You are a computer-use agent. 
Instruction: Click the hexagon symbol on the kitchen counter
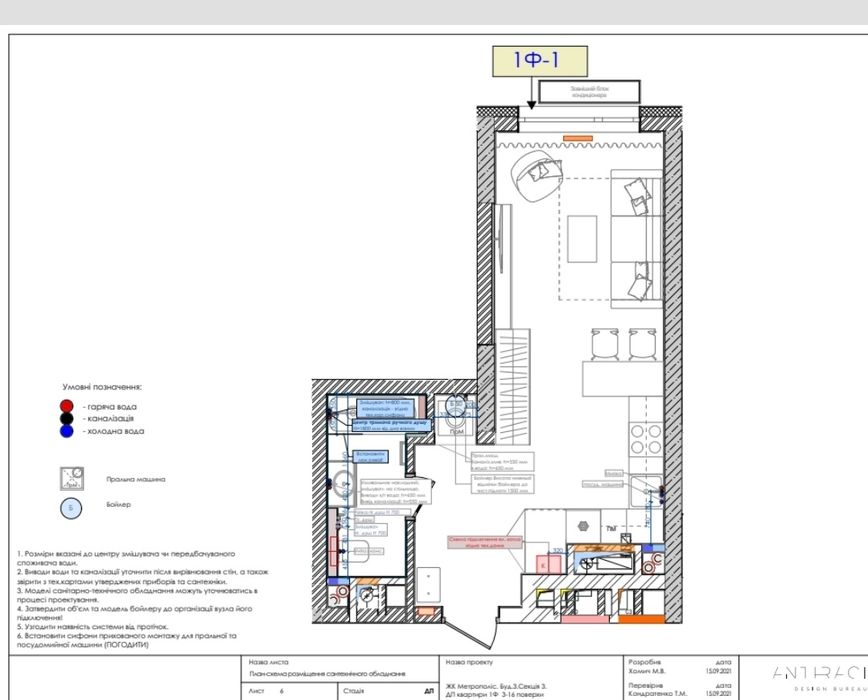point(583,526)
